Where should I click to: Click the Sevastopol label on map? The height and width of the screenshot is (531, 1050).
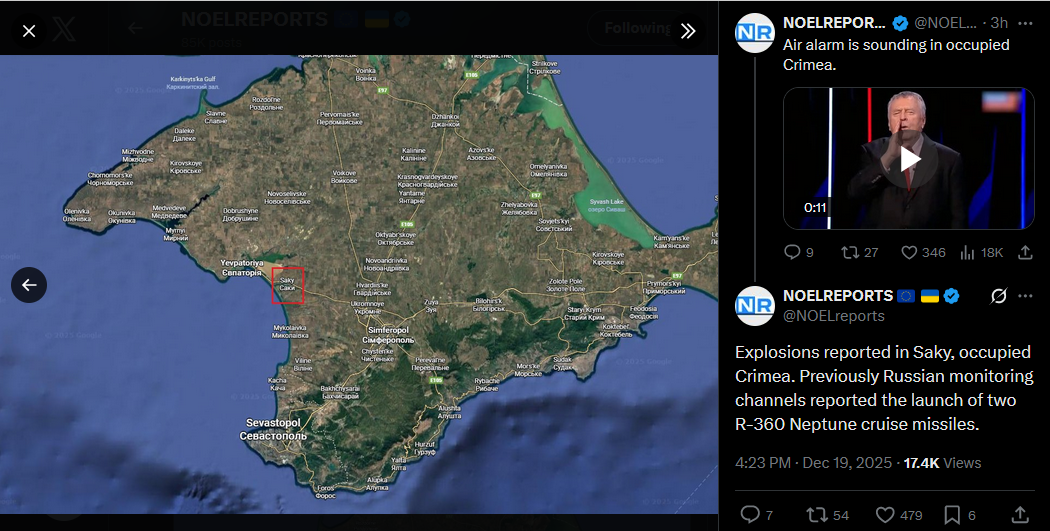tap(273, 429)
